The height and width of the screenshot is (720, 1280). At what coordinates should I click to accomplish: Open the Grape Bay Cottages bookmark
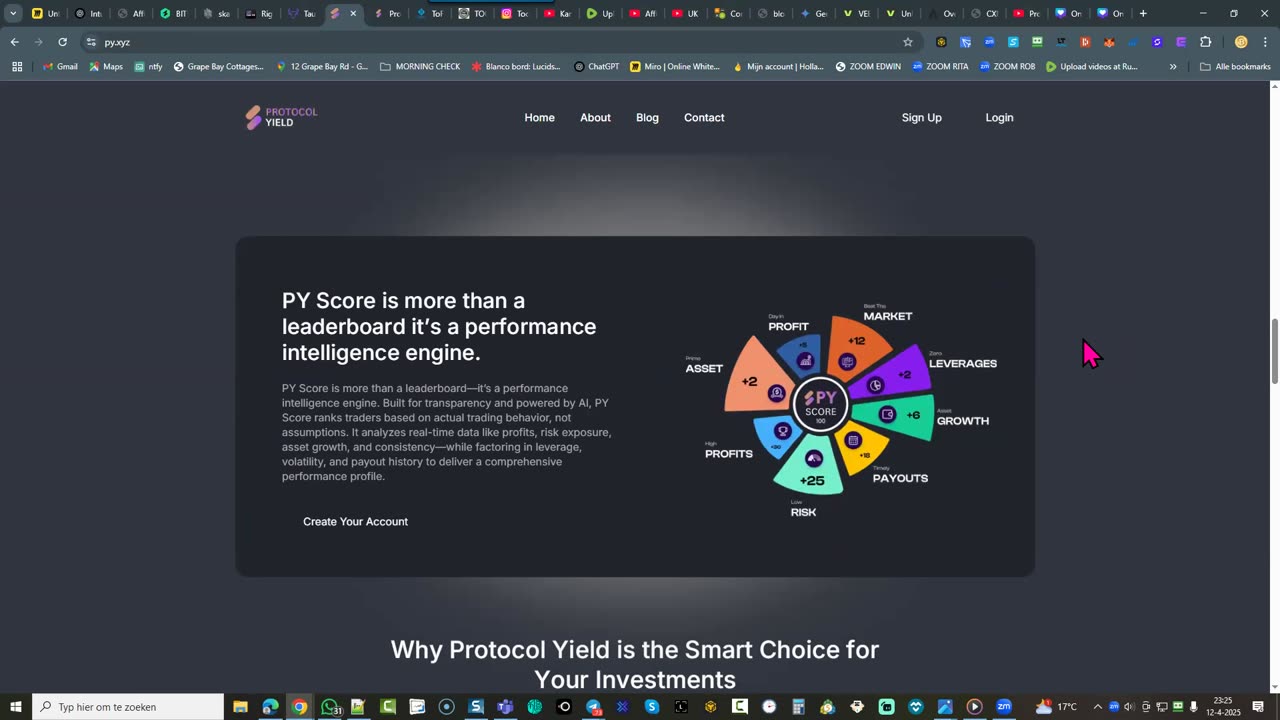click(218, 67)
